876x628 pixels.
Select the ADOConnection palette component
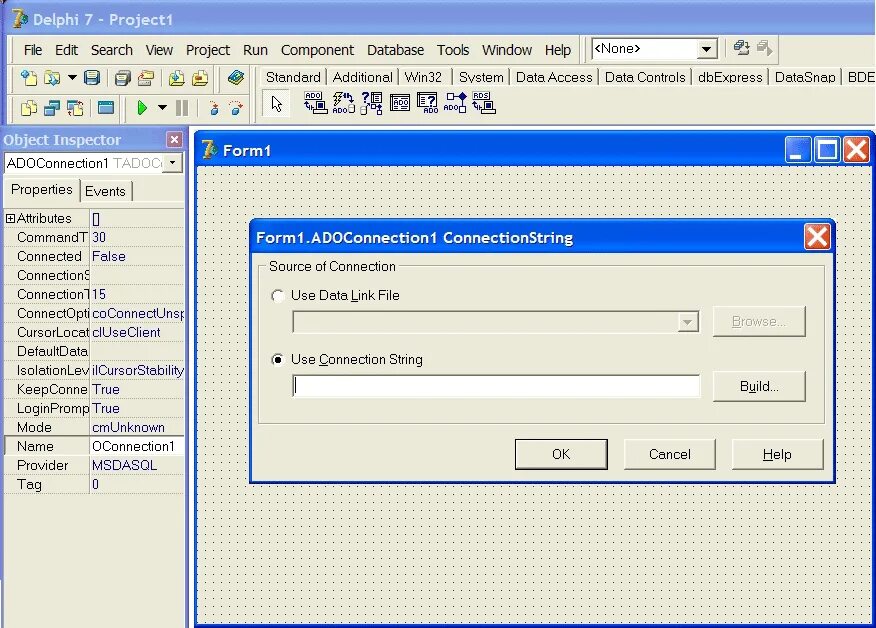pos(316,103)
